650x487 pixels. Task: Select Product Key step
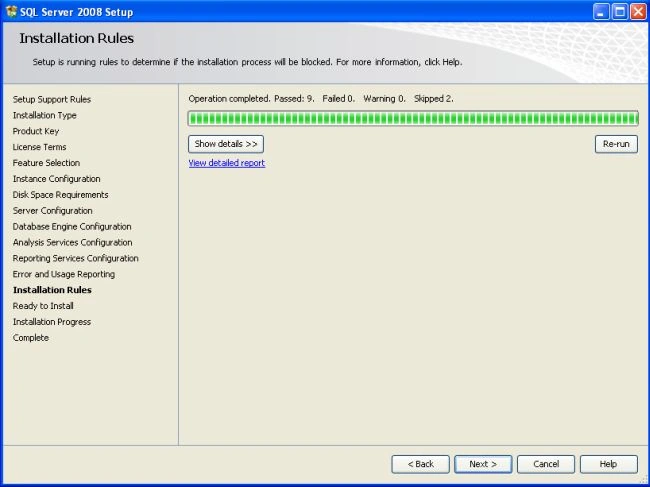point(36,131)
